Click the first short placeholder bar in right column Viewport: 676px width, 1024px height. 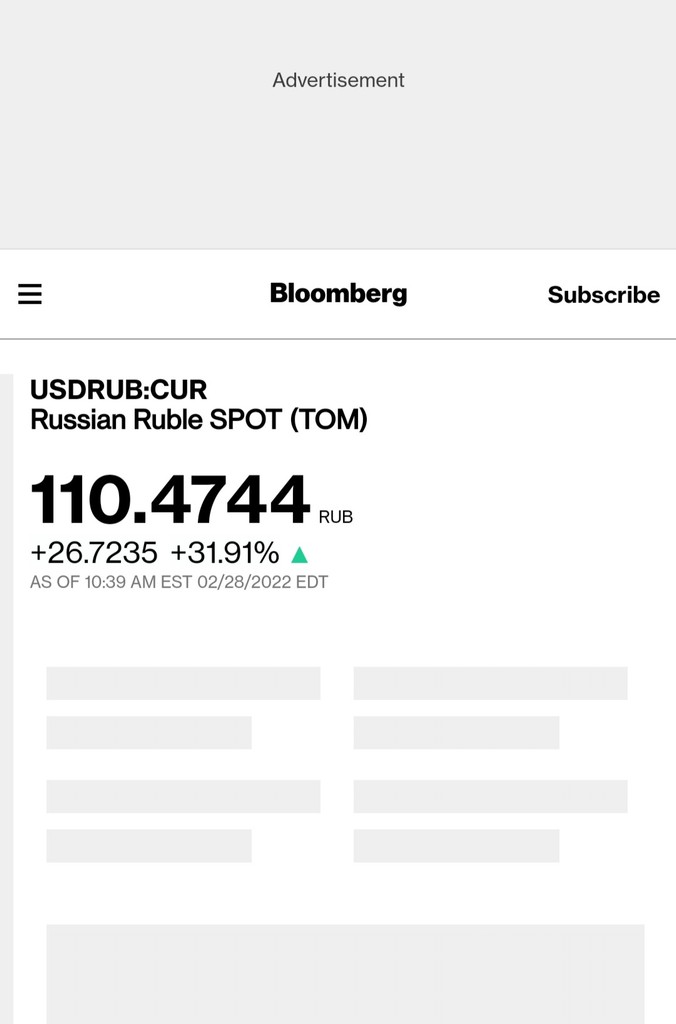tap(456, 732)
